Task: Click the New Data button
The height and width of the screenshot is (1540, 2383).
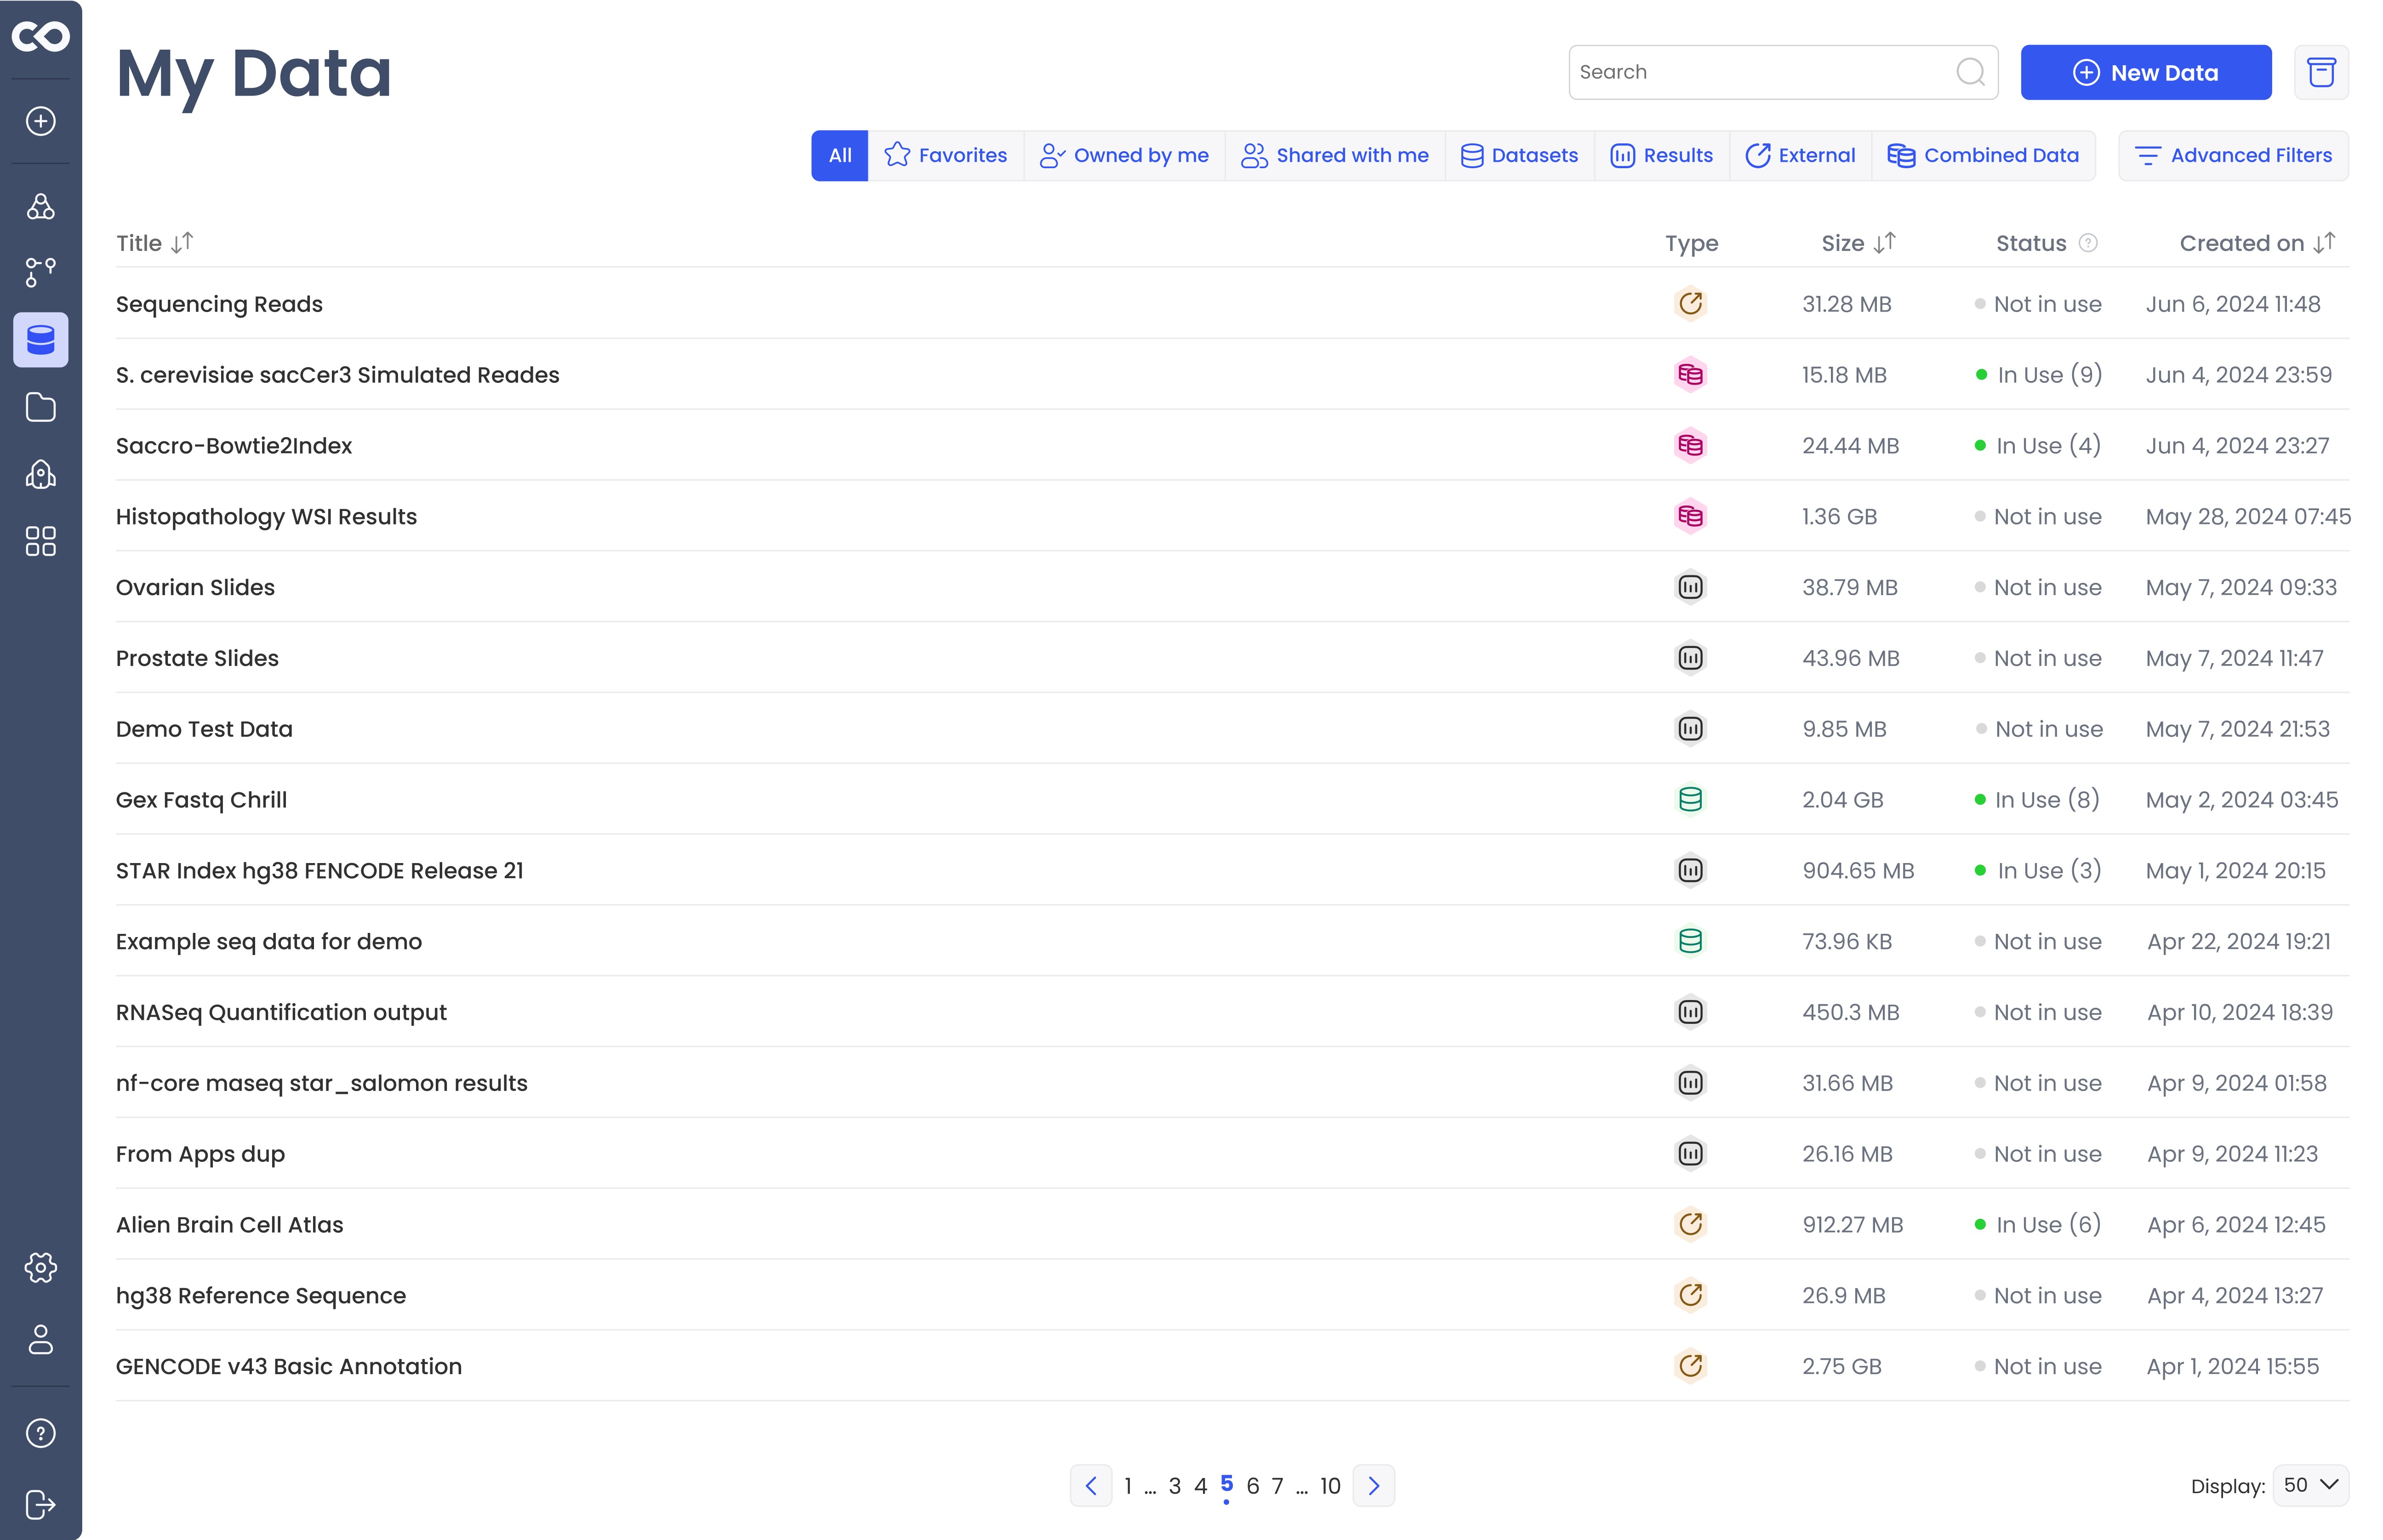Action: pyautogui.click(x=2145, y=72)
